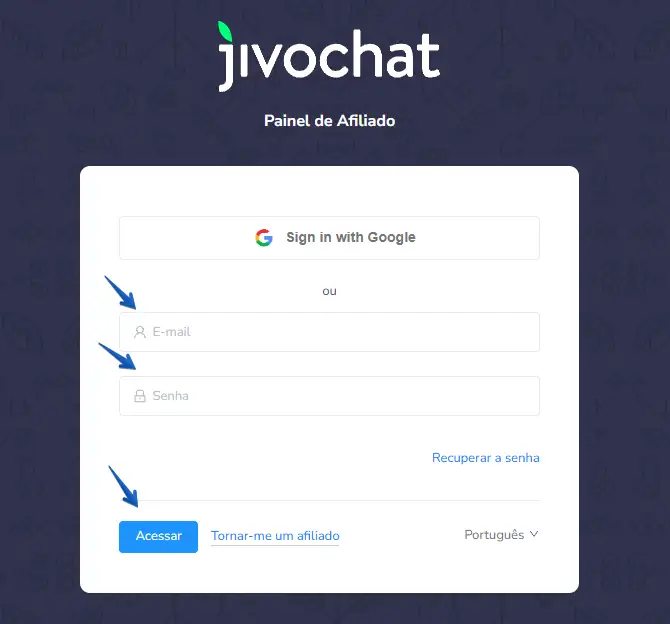Viewport: 670px width, 624px height.
Task: Open the Português language dropdown
Action: pos(501,535)
